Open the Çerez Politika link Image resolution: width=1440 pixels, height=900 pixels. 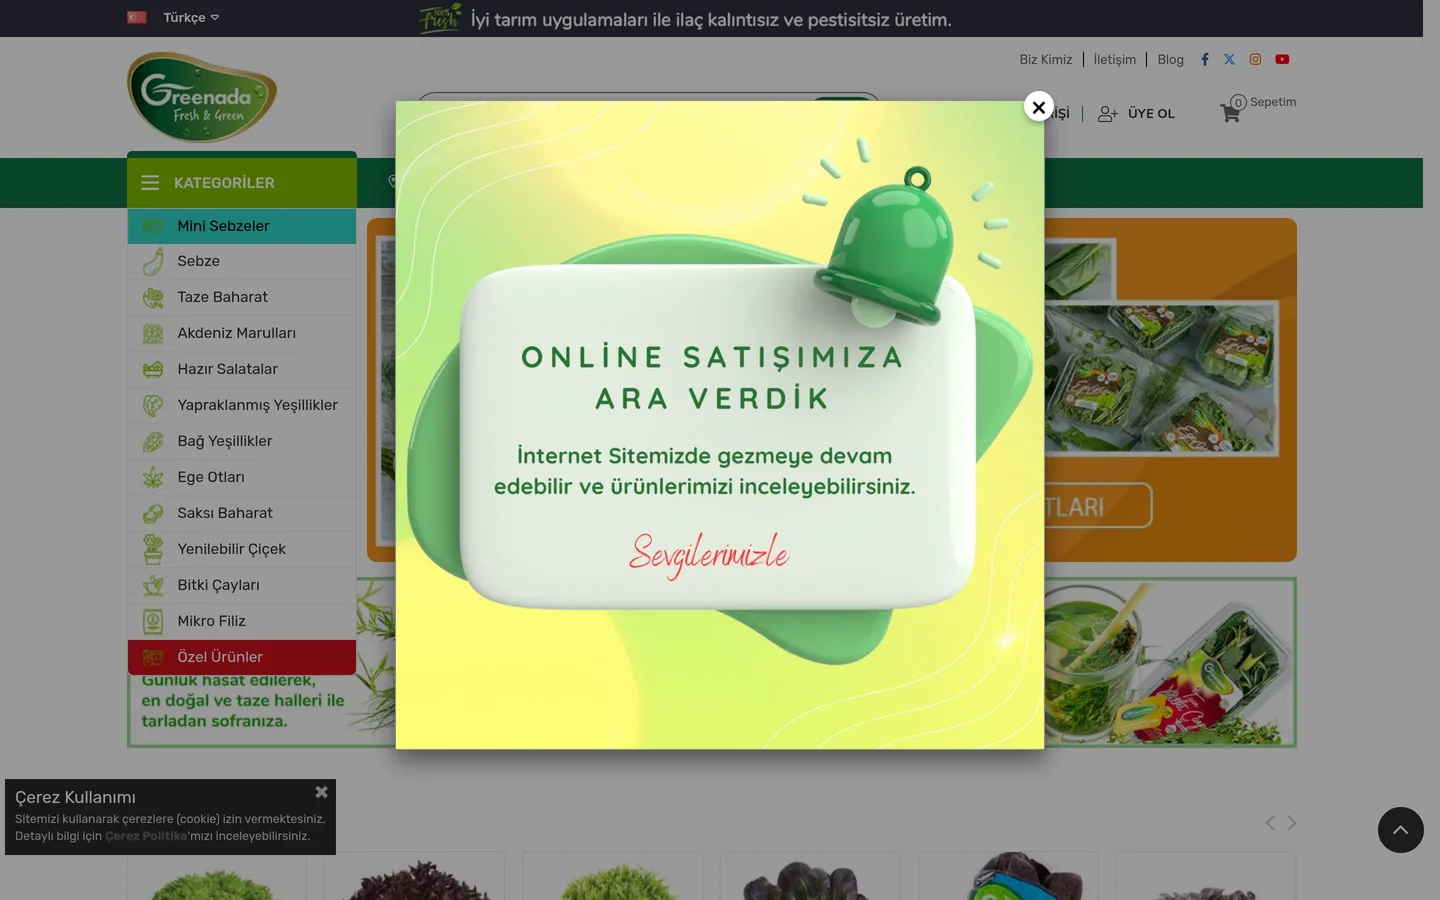tap(146, 836)
